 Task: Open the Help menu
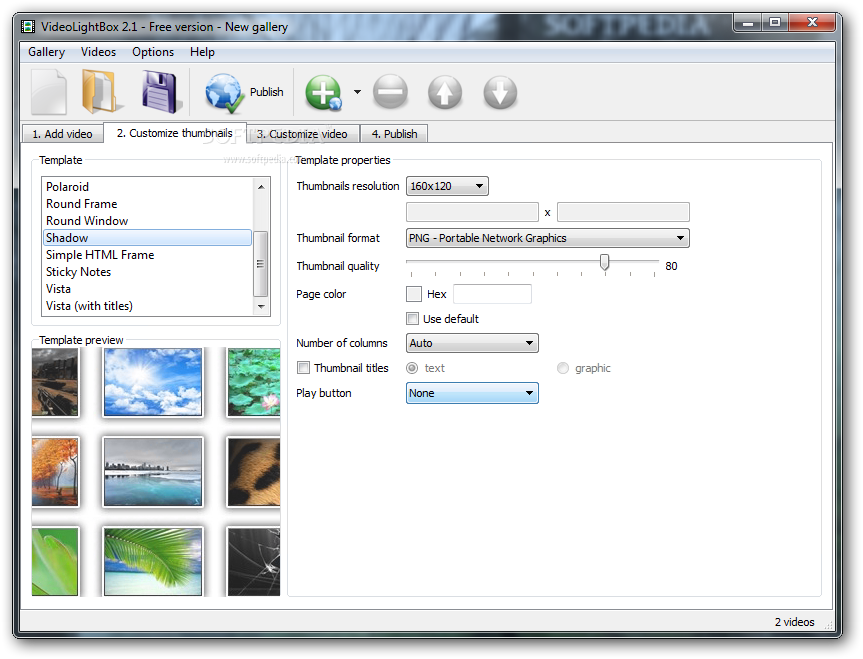pos(202,52)
